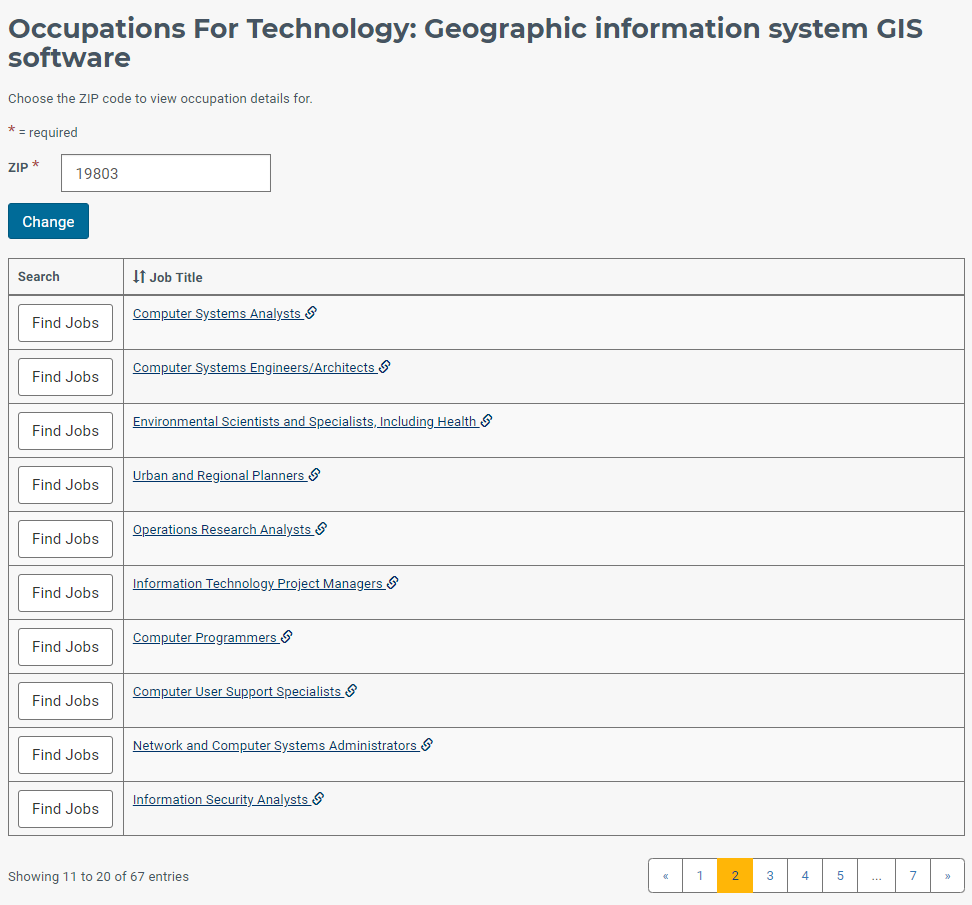Click the chain icon beside Network and Computer Systems Administrators
The height and width of the screenshot is (905, 972).
coord(428,744)
